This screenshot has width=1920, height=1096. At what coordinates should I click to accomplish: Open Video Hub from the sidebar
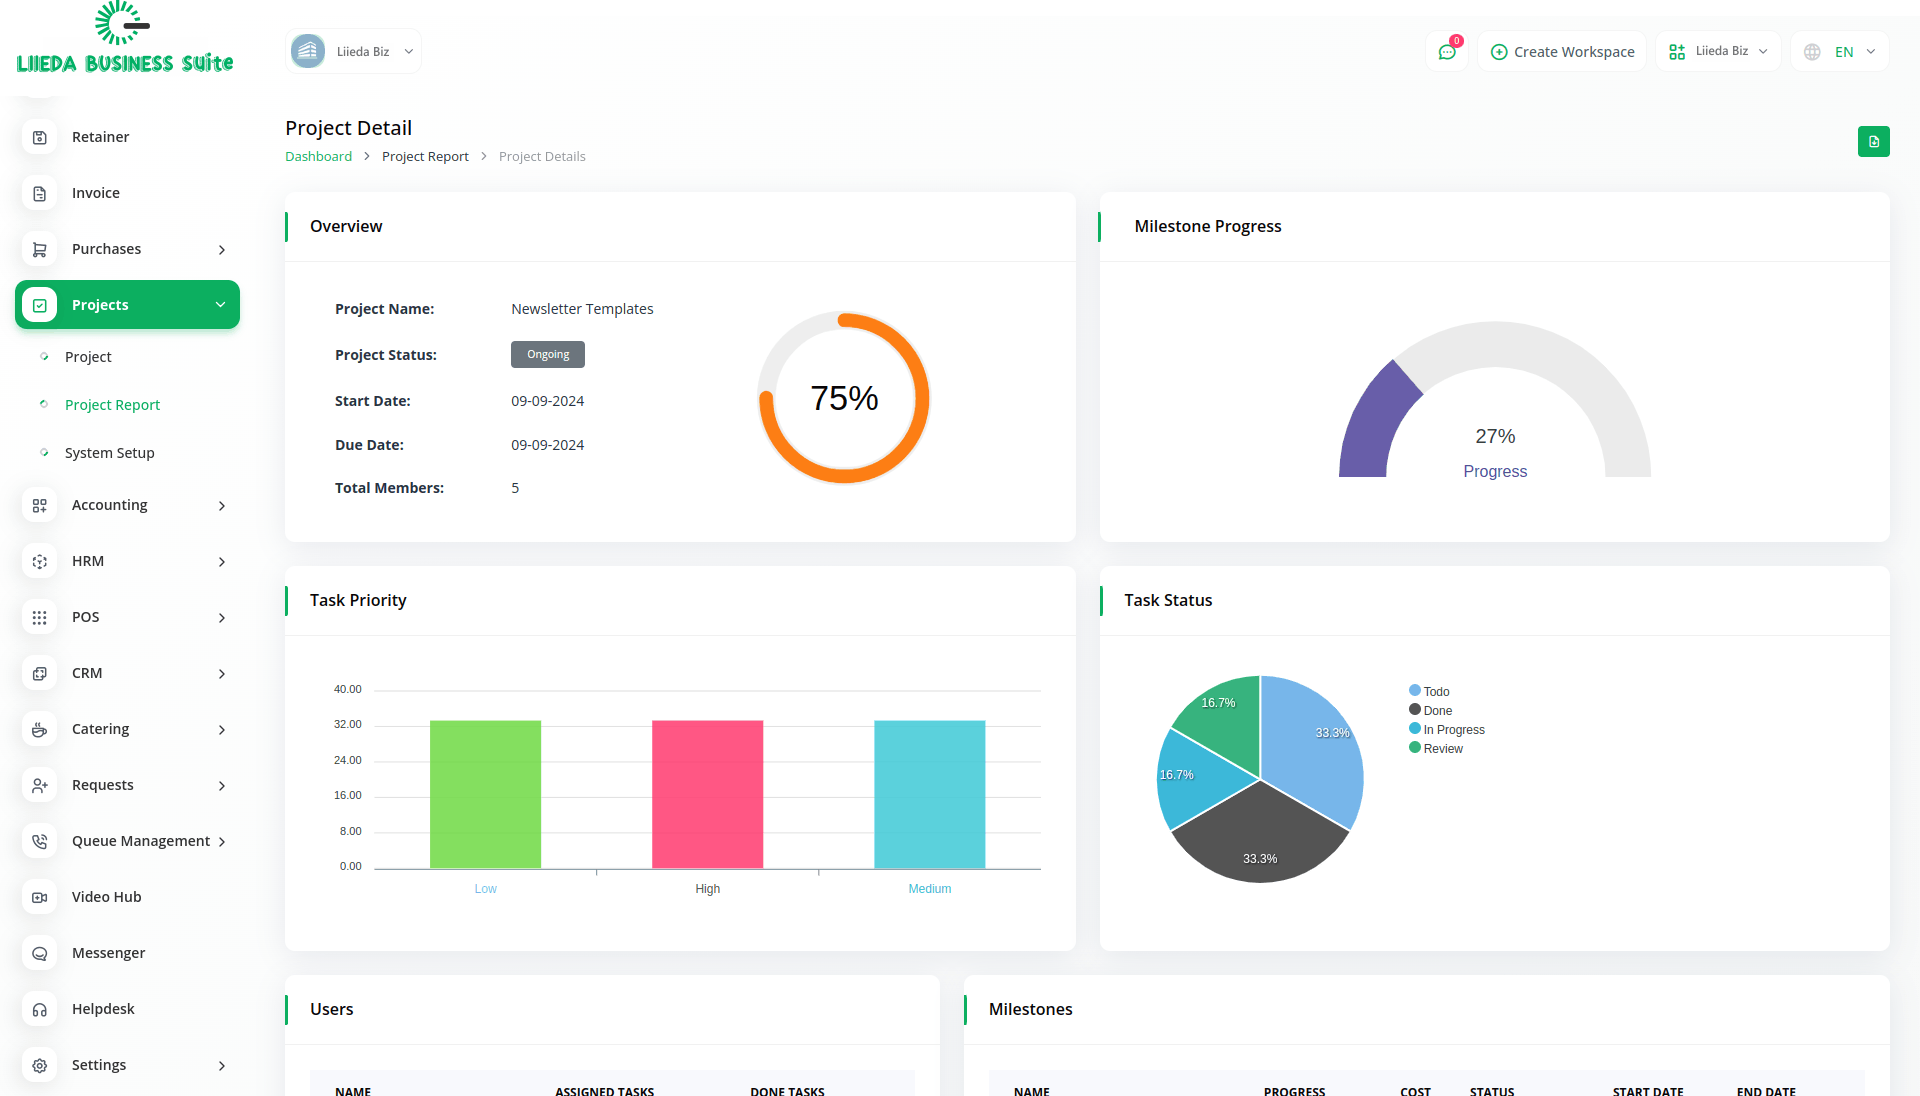[x=106, y=897]
